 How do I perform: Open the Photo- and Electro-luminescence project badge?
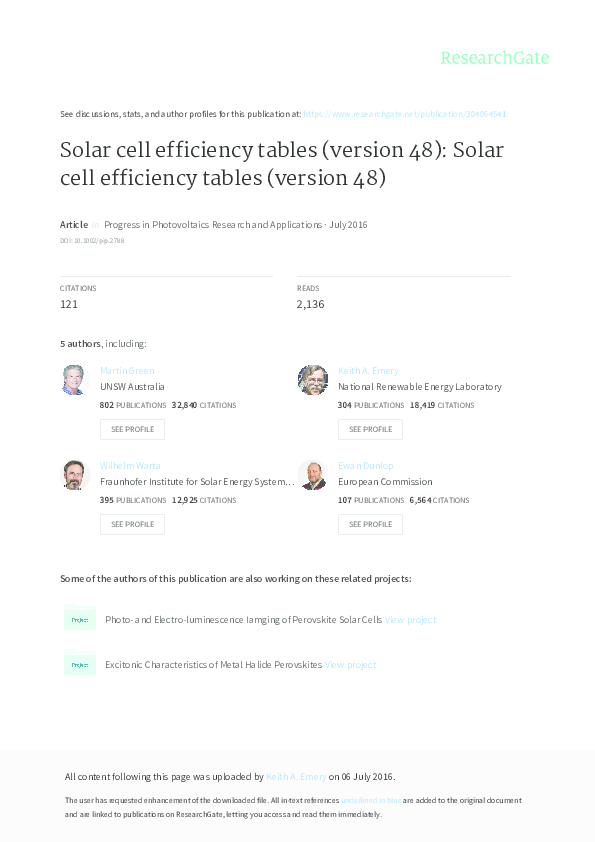80,619
